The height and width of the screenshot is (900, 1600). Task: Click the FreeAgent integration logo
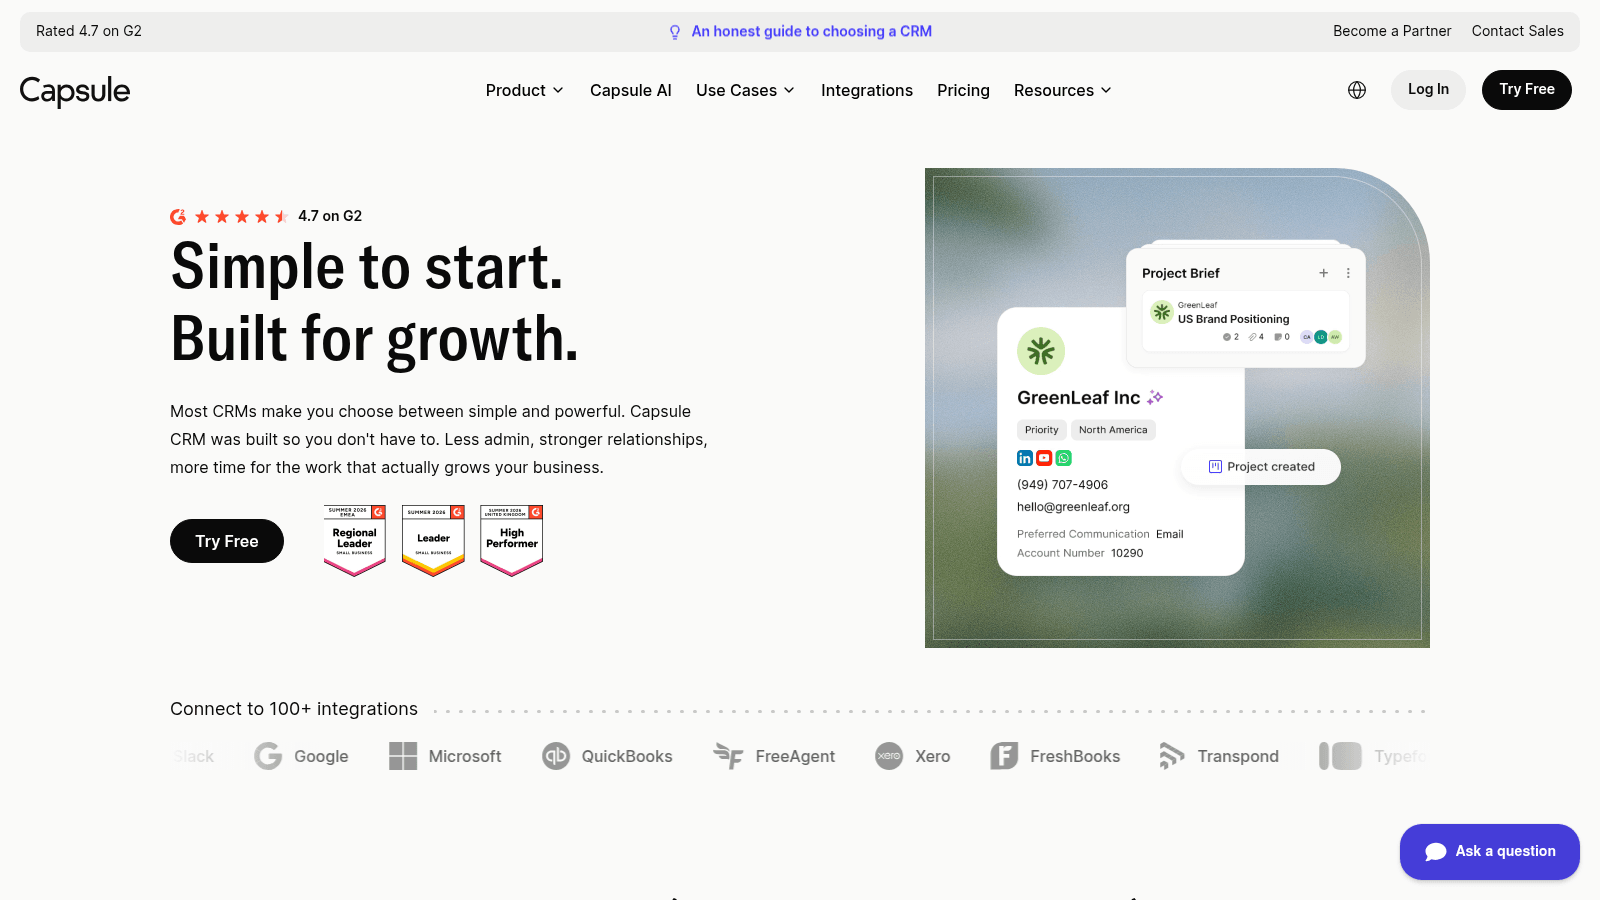coord(774,756)
